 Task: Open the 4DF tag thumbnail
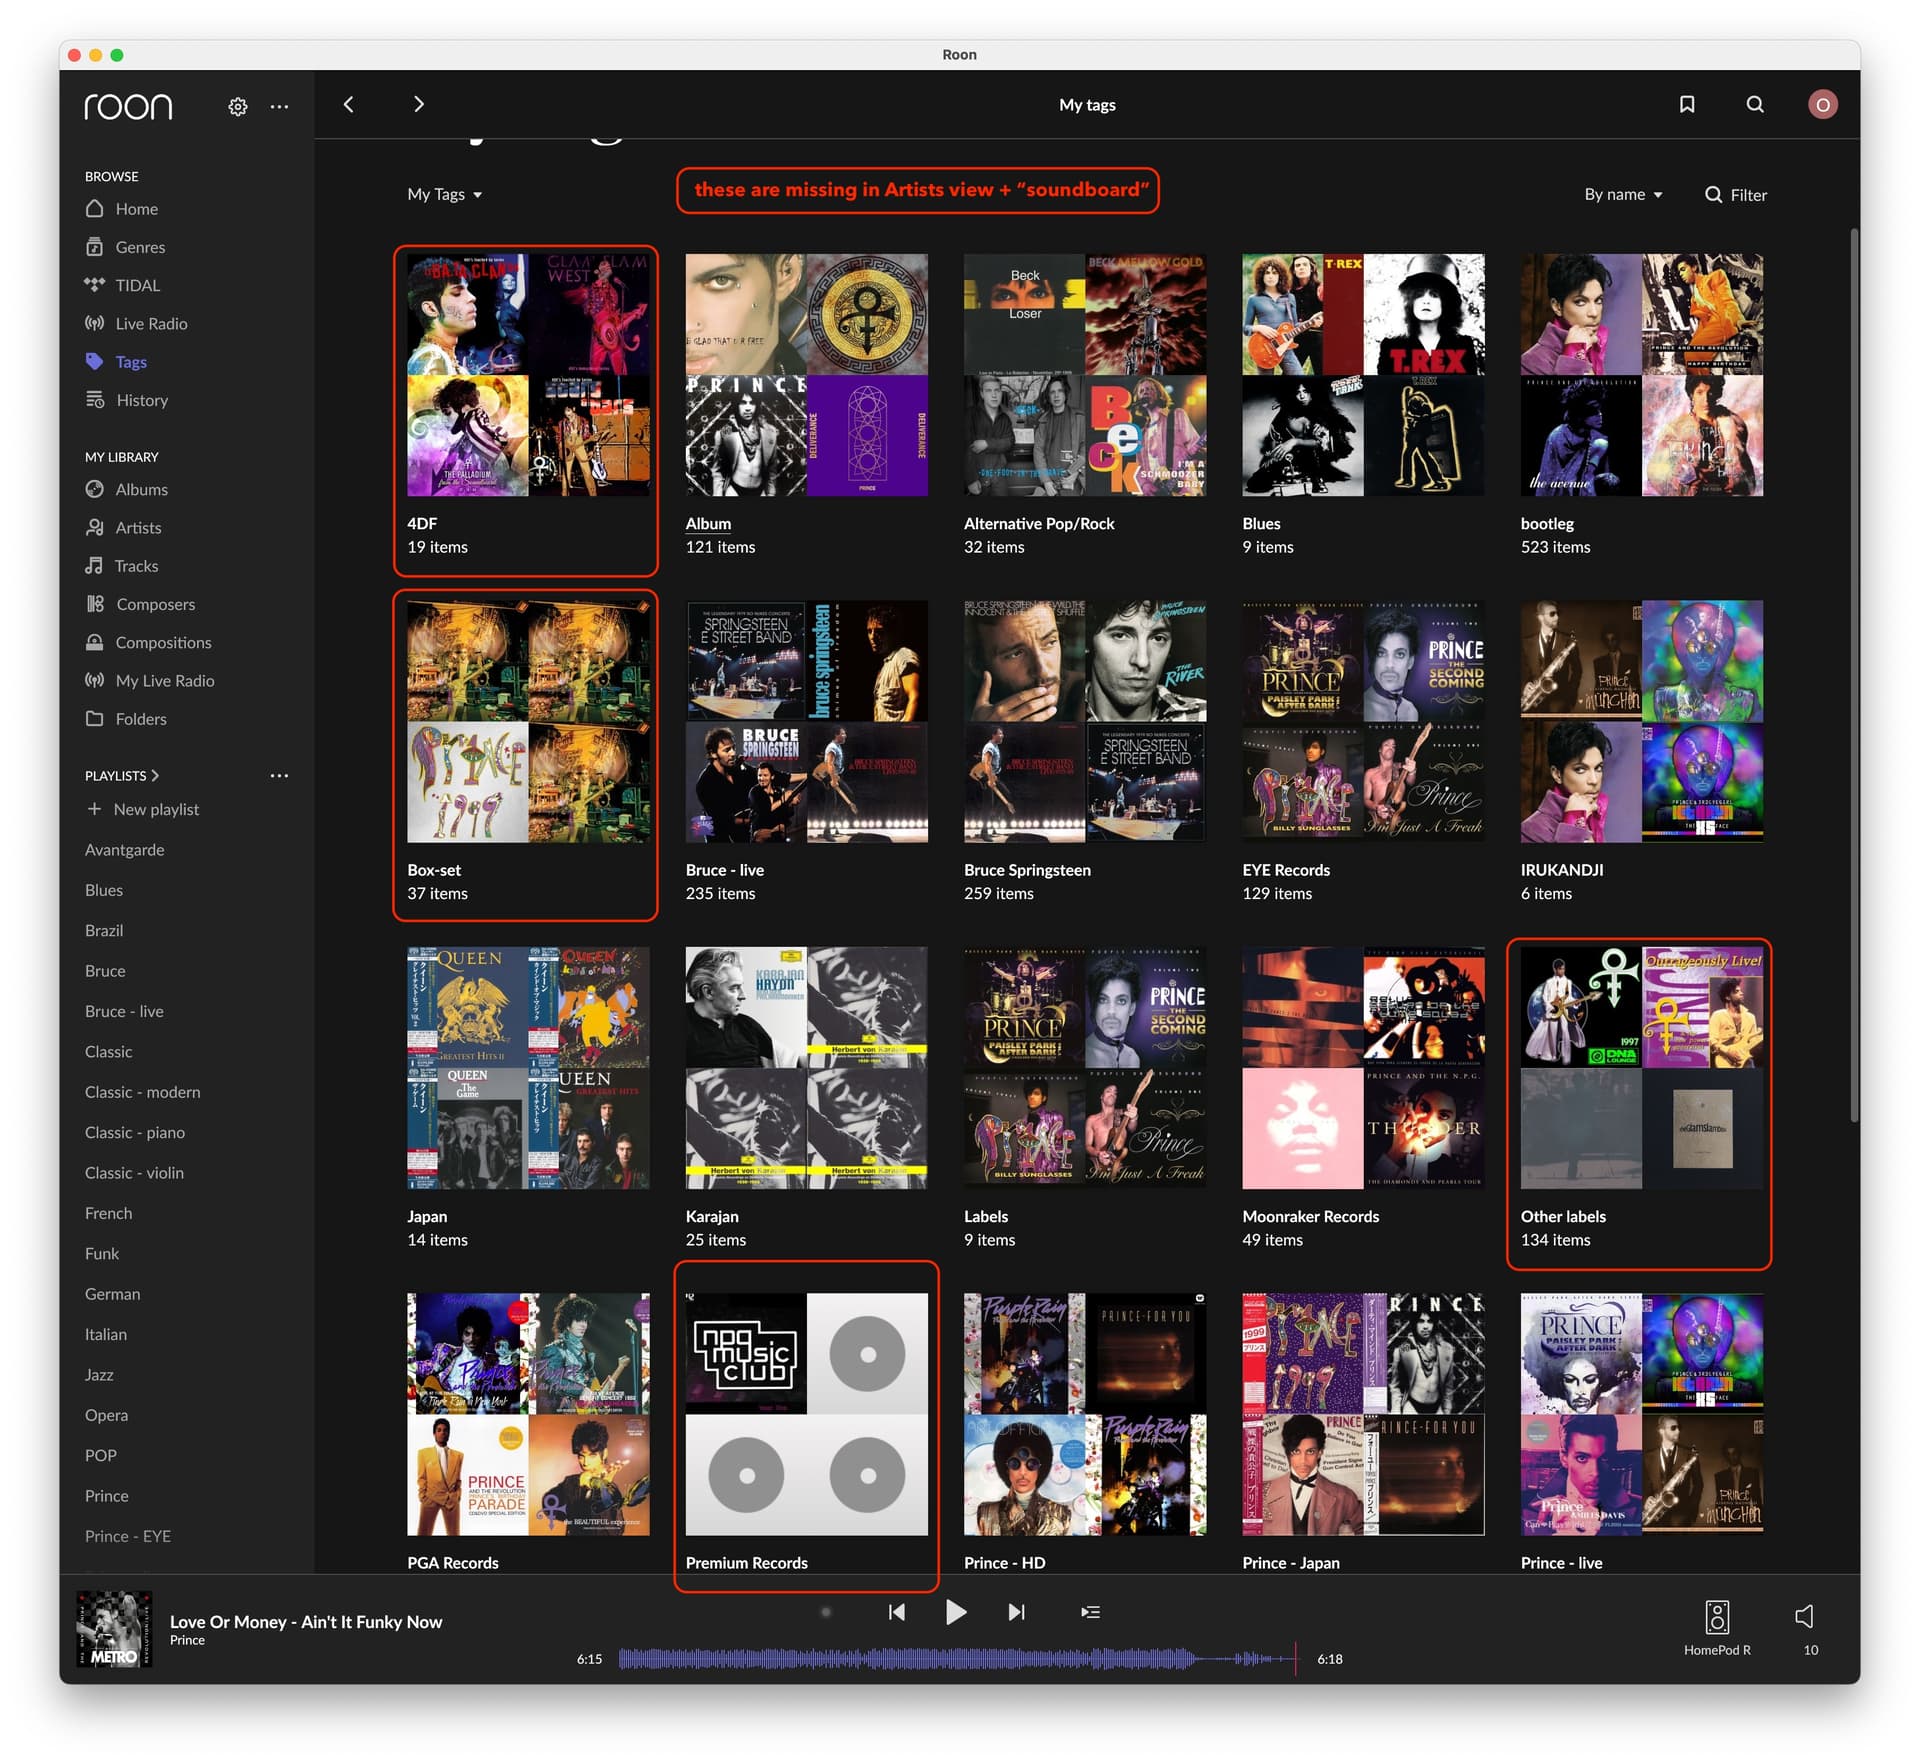[x=528, y=375]
